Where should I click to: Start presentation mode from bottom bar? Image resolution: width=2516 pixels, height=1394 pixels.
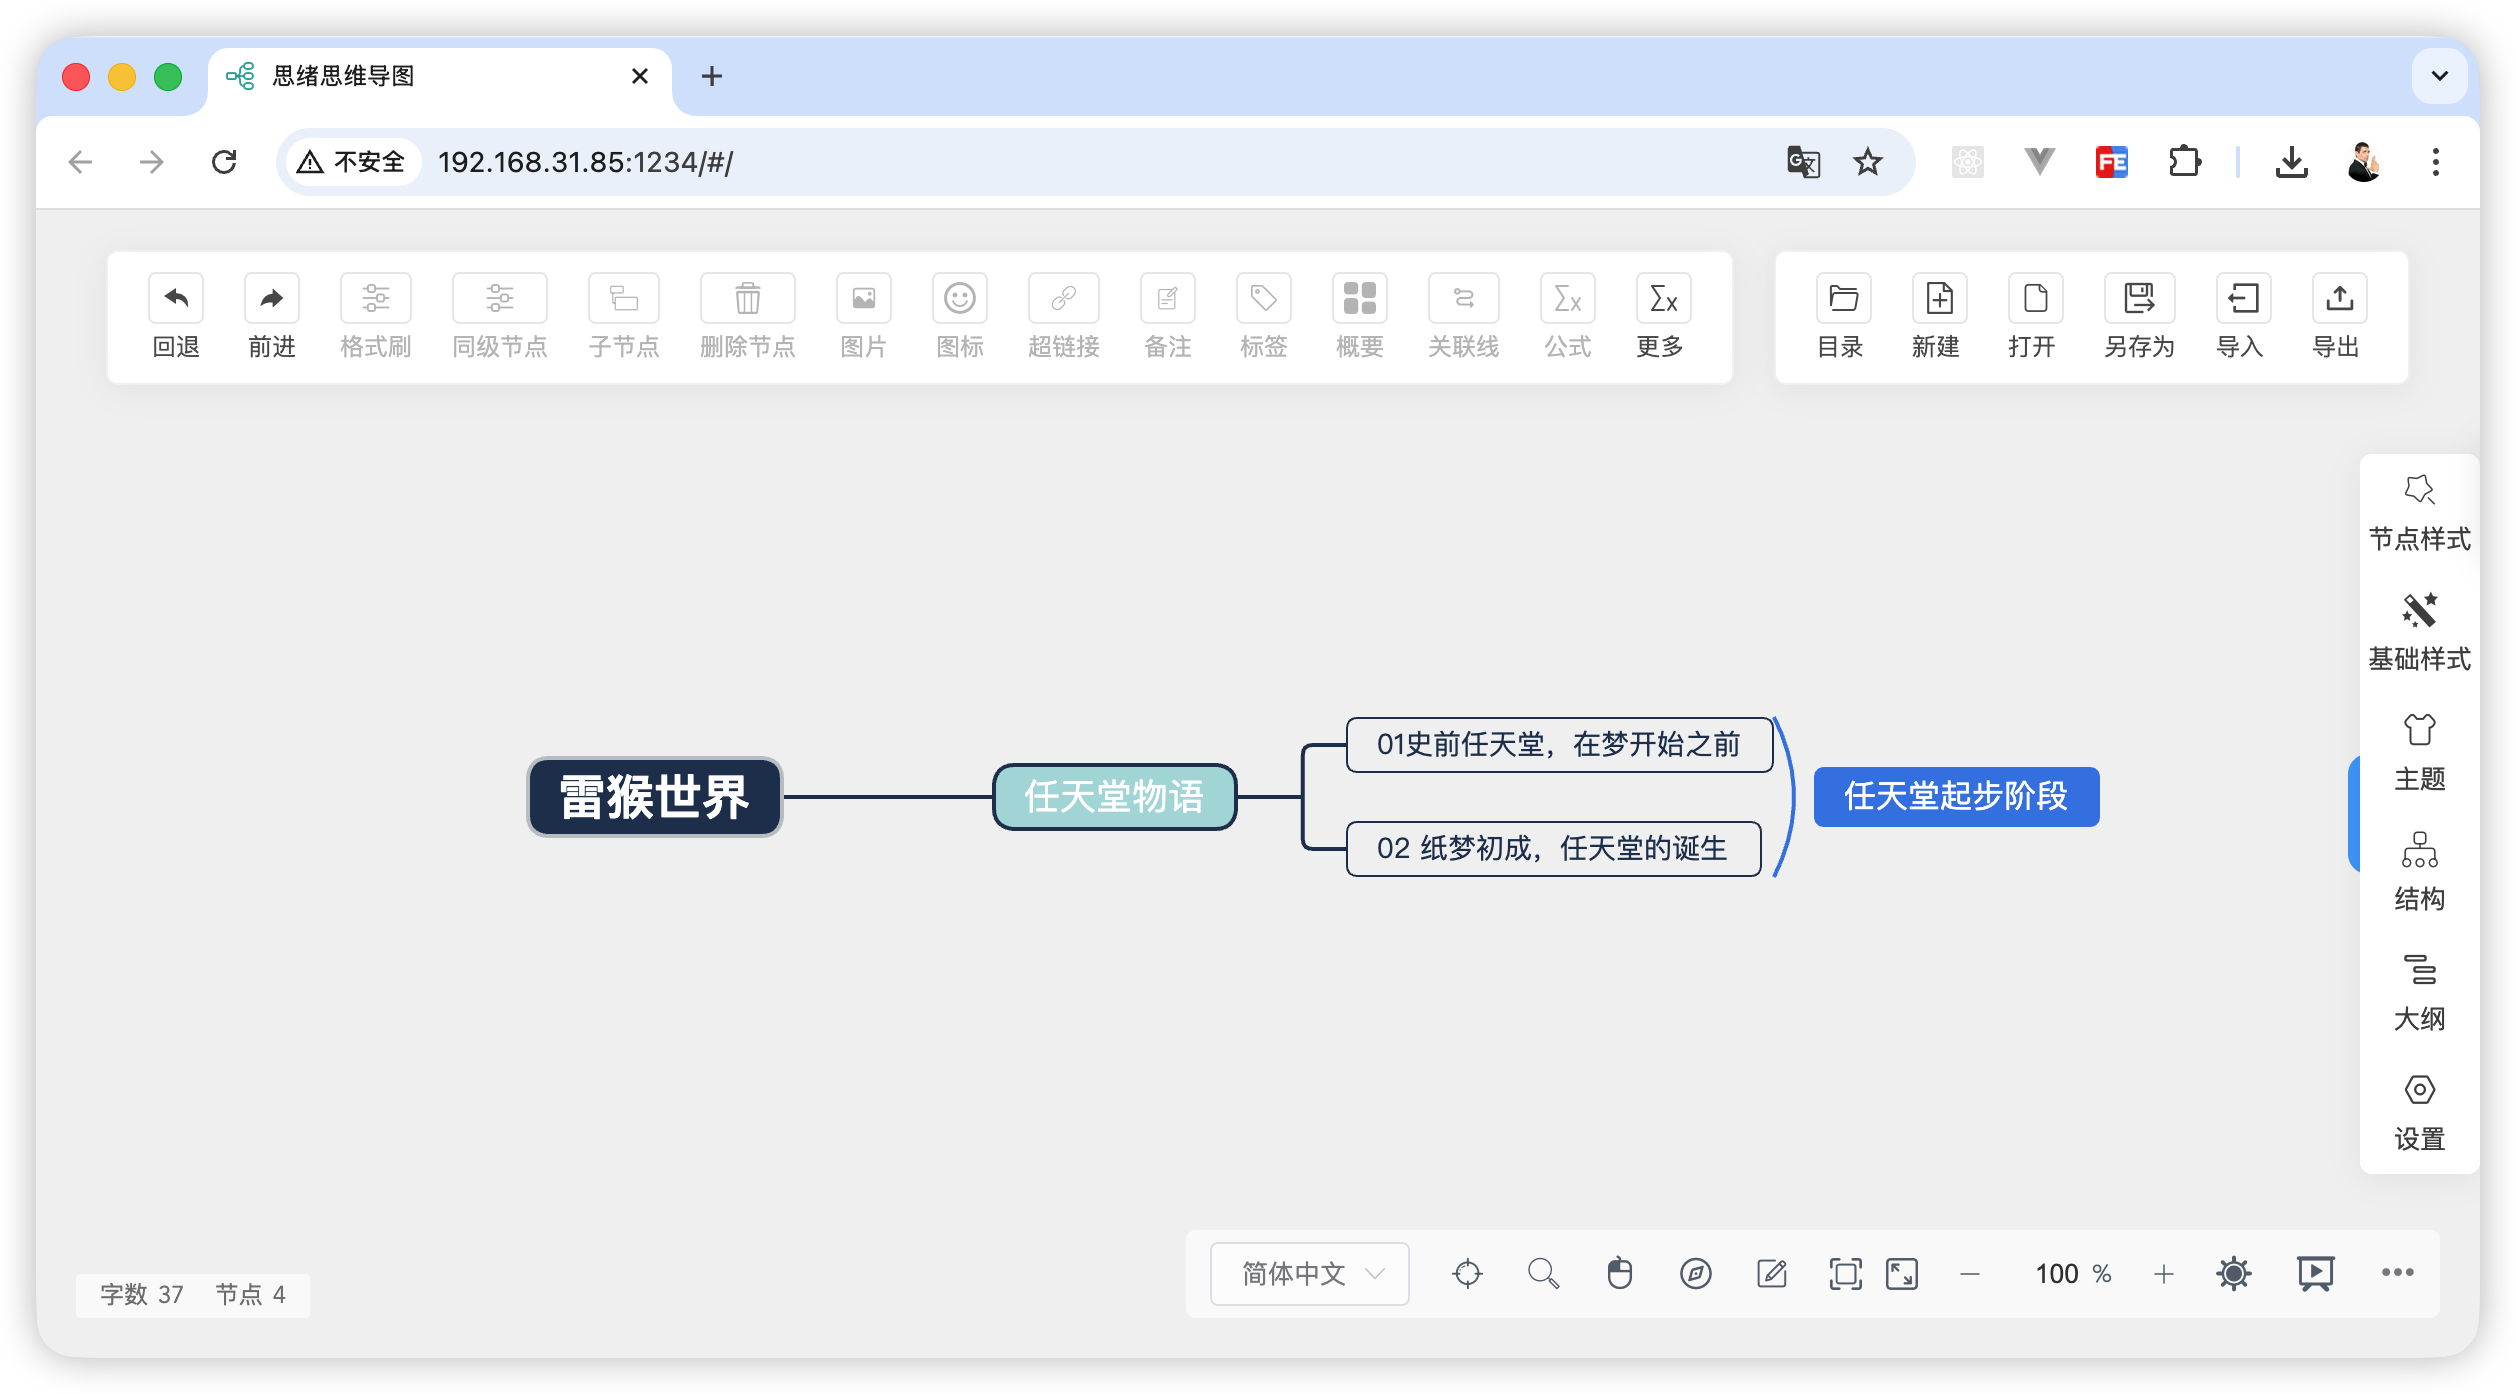2317,1273
